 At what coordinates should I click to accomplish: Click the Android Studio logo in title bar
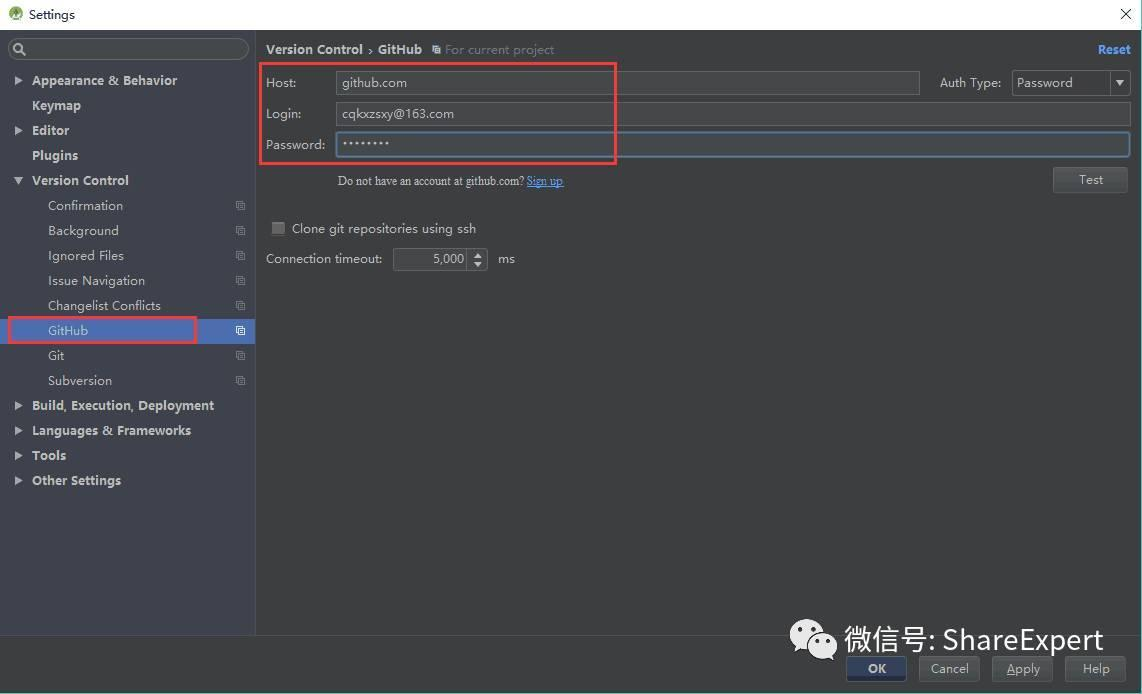point(15,14)
